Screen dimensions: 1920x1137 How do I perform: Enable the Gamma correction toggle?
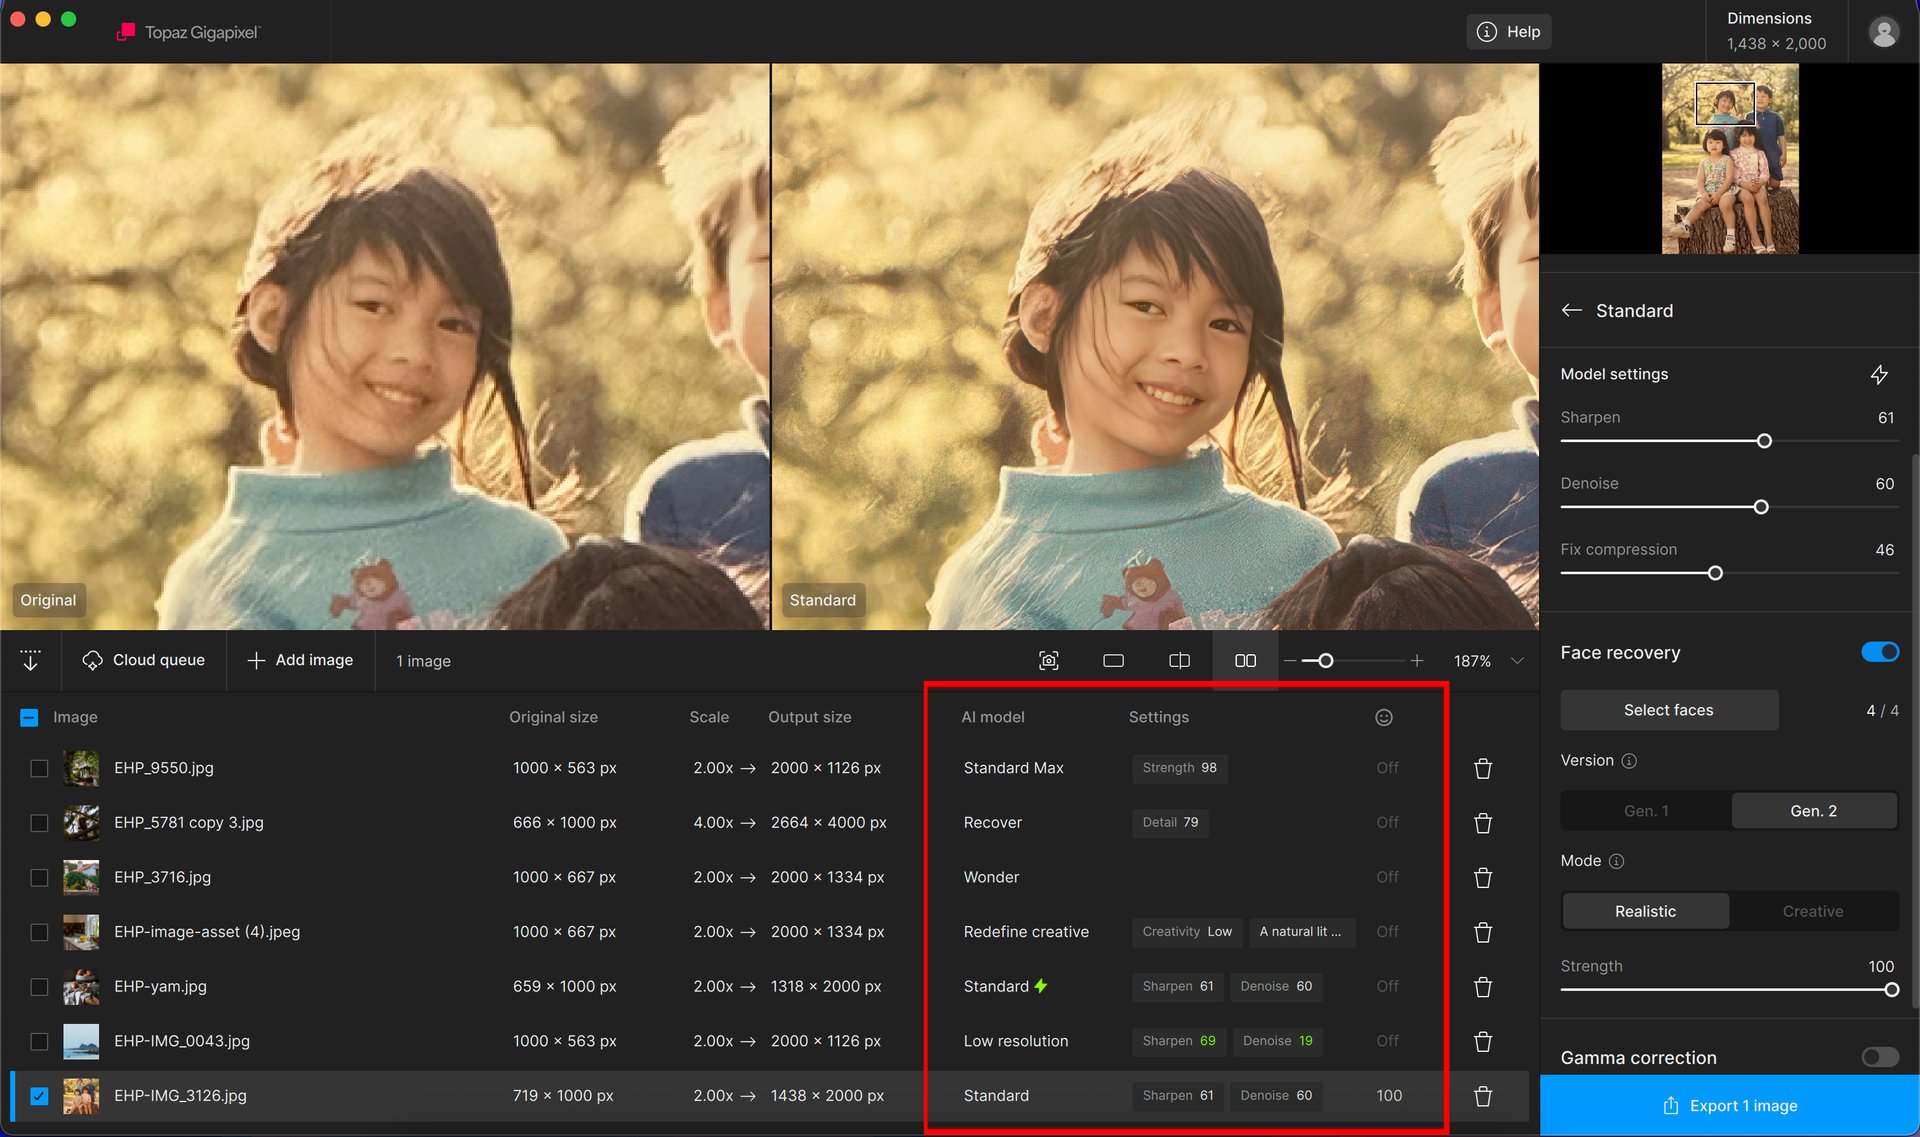coord(1879,1057)
